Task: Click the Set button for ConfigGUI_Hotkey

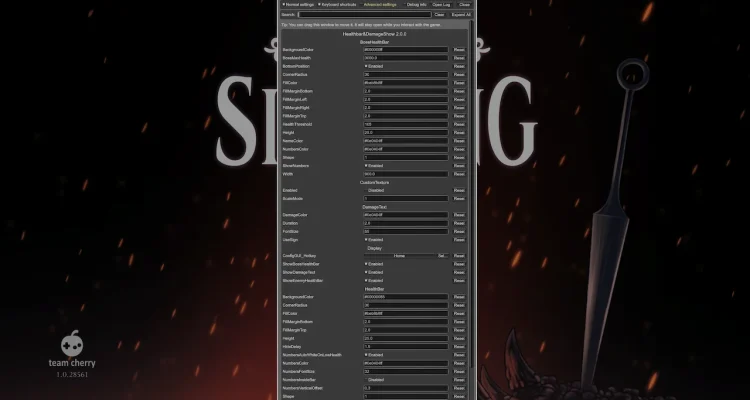Action: click(x=443, y=256)
